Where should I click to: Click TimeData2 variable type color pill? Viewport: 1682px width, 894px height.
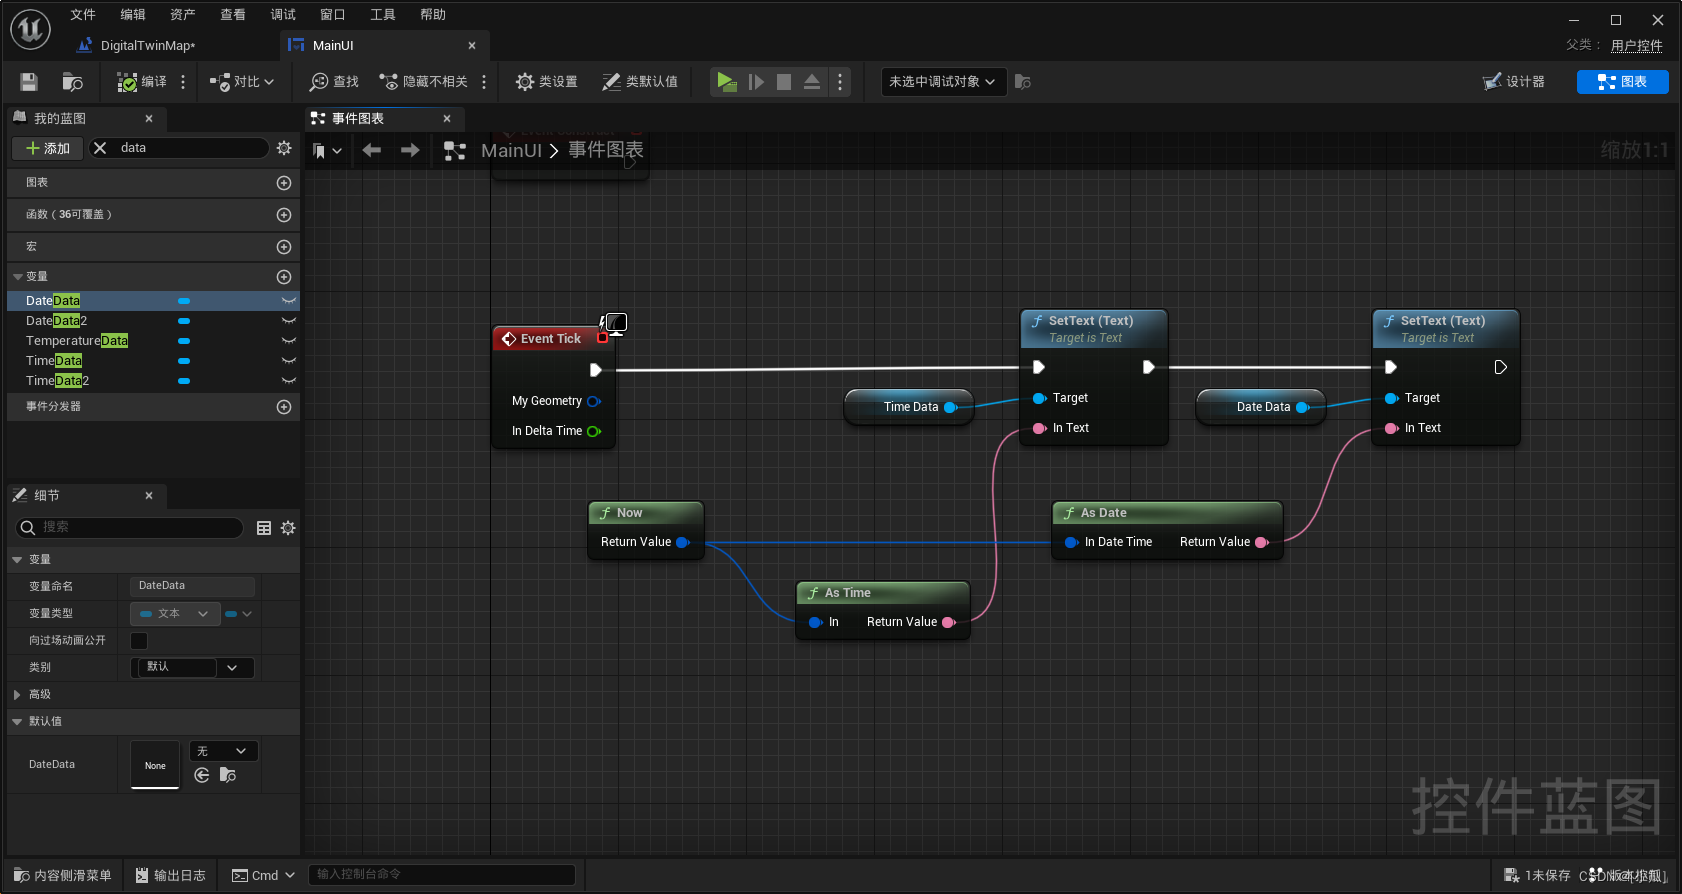coord(184,381)
